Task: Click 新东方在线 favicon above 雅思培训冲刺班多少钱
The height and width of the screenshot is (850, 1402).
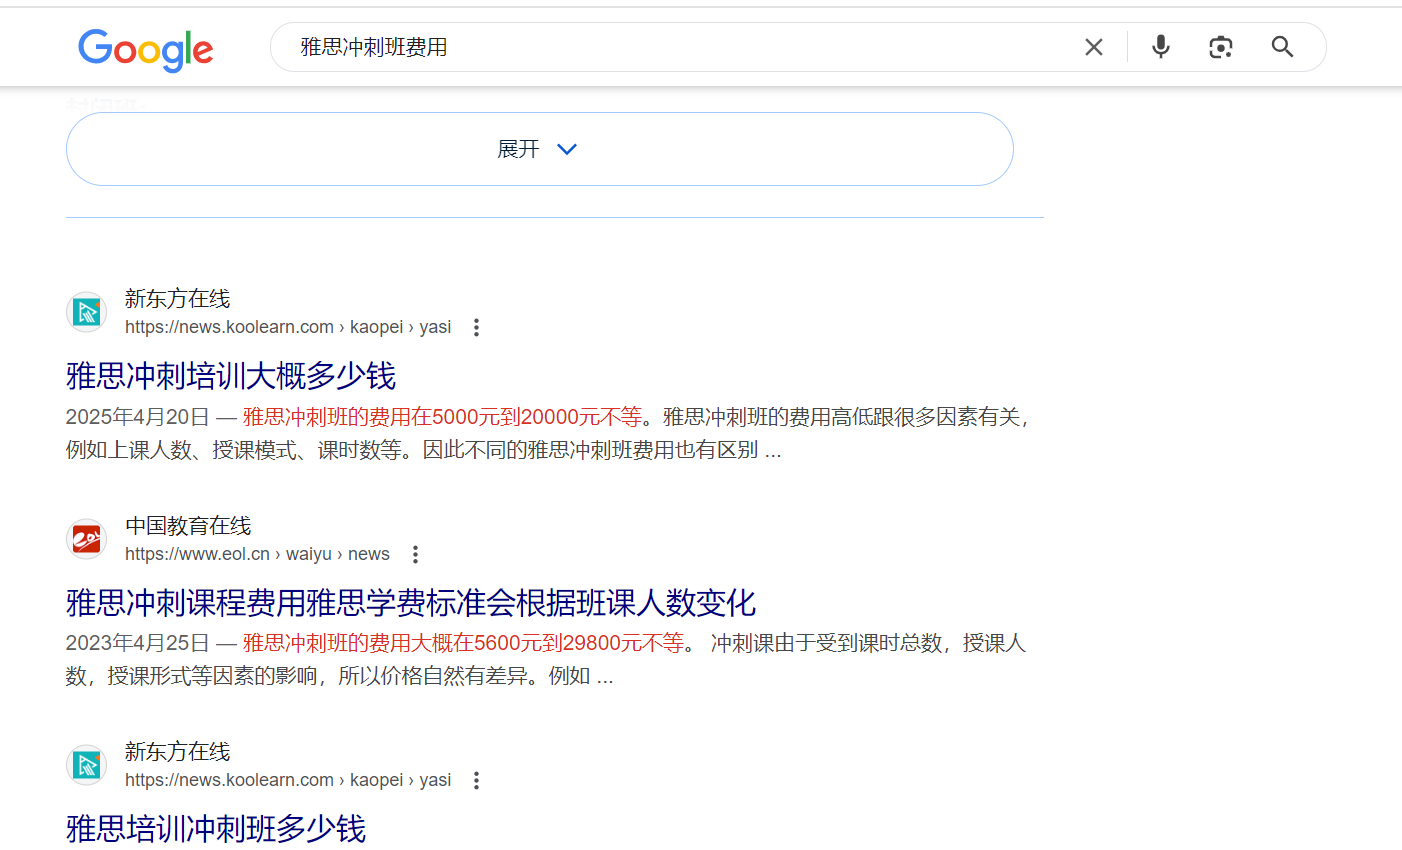Action: 87,765
